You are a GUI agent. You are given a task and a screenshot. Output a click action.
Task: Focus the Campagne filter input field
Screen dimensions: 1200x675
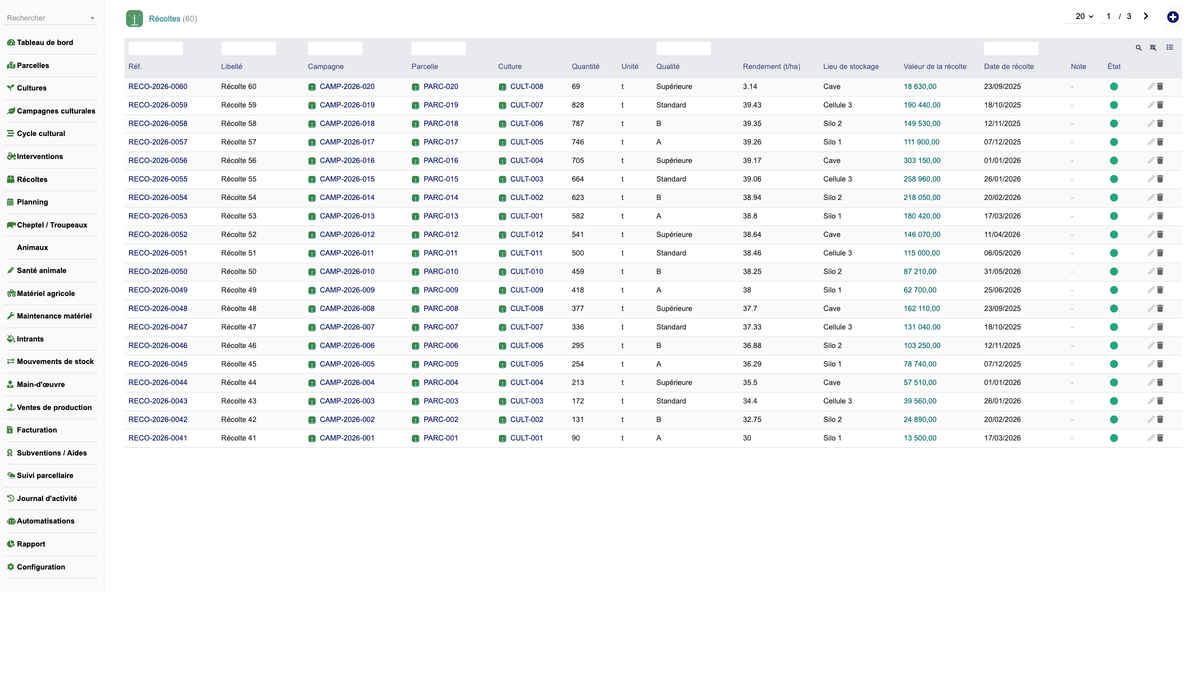point(335,48)
